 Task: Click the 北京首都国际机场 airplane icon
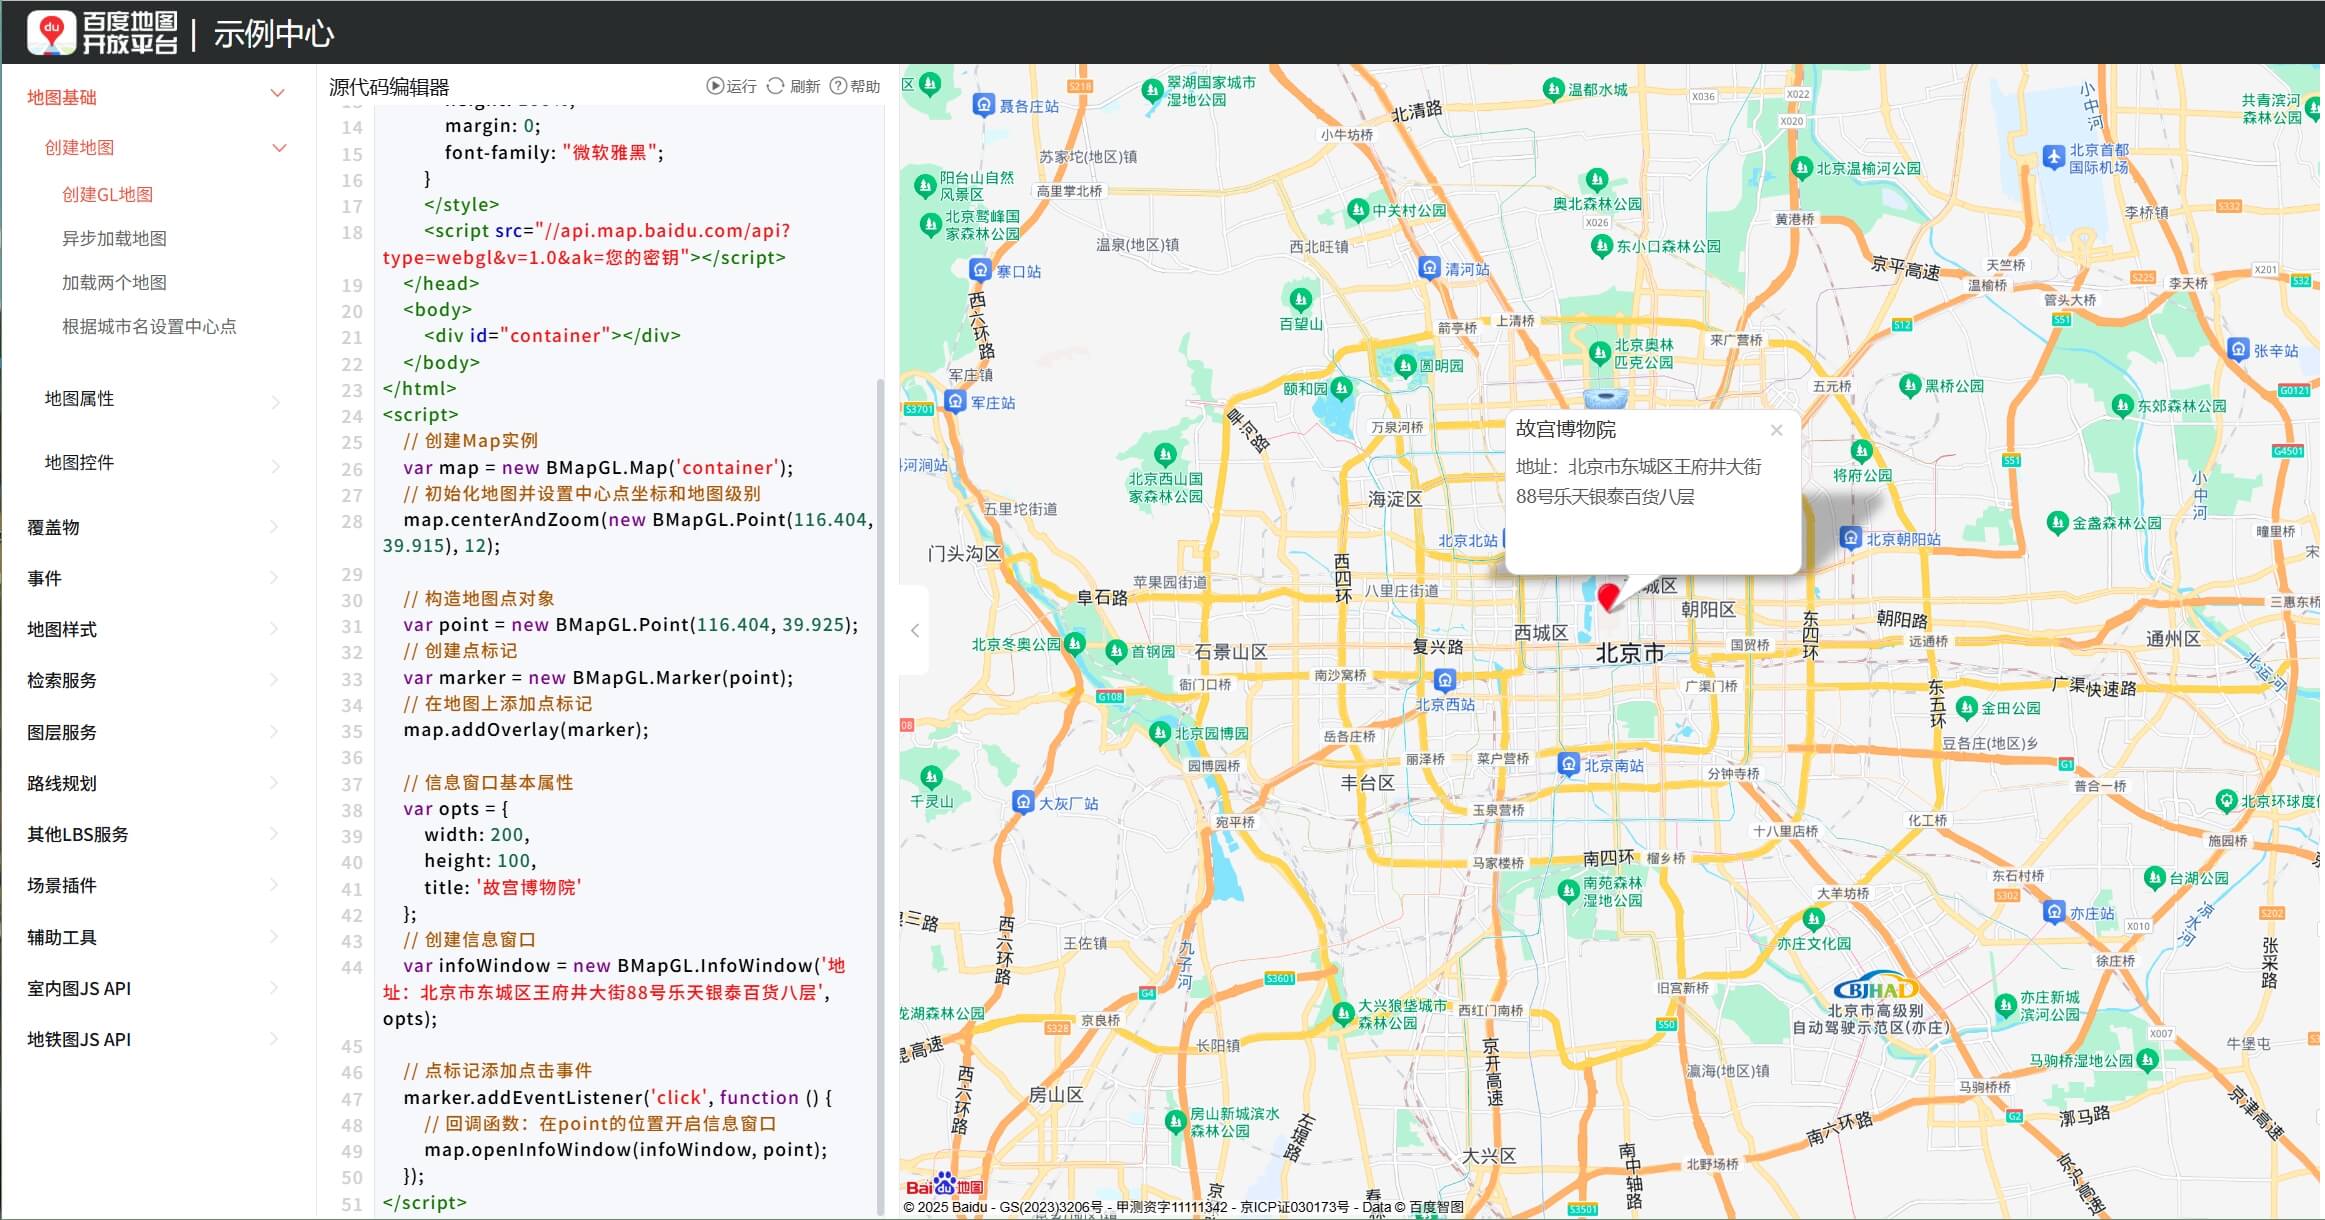click(2053, 157)
